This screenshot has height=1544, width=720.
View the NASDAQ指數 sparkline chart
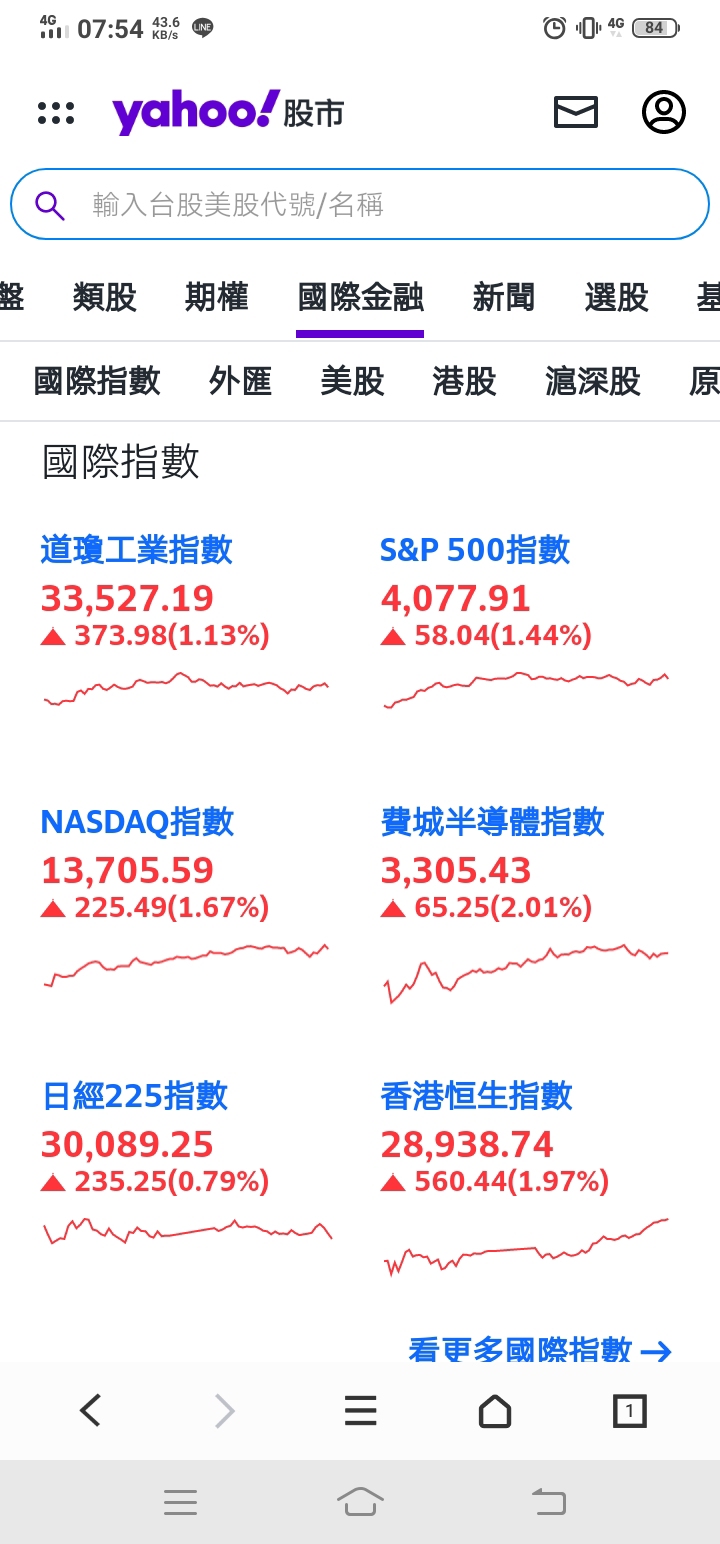click(x=186, y=962)
